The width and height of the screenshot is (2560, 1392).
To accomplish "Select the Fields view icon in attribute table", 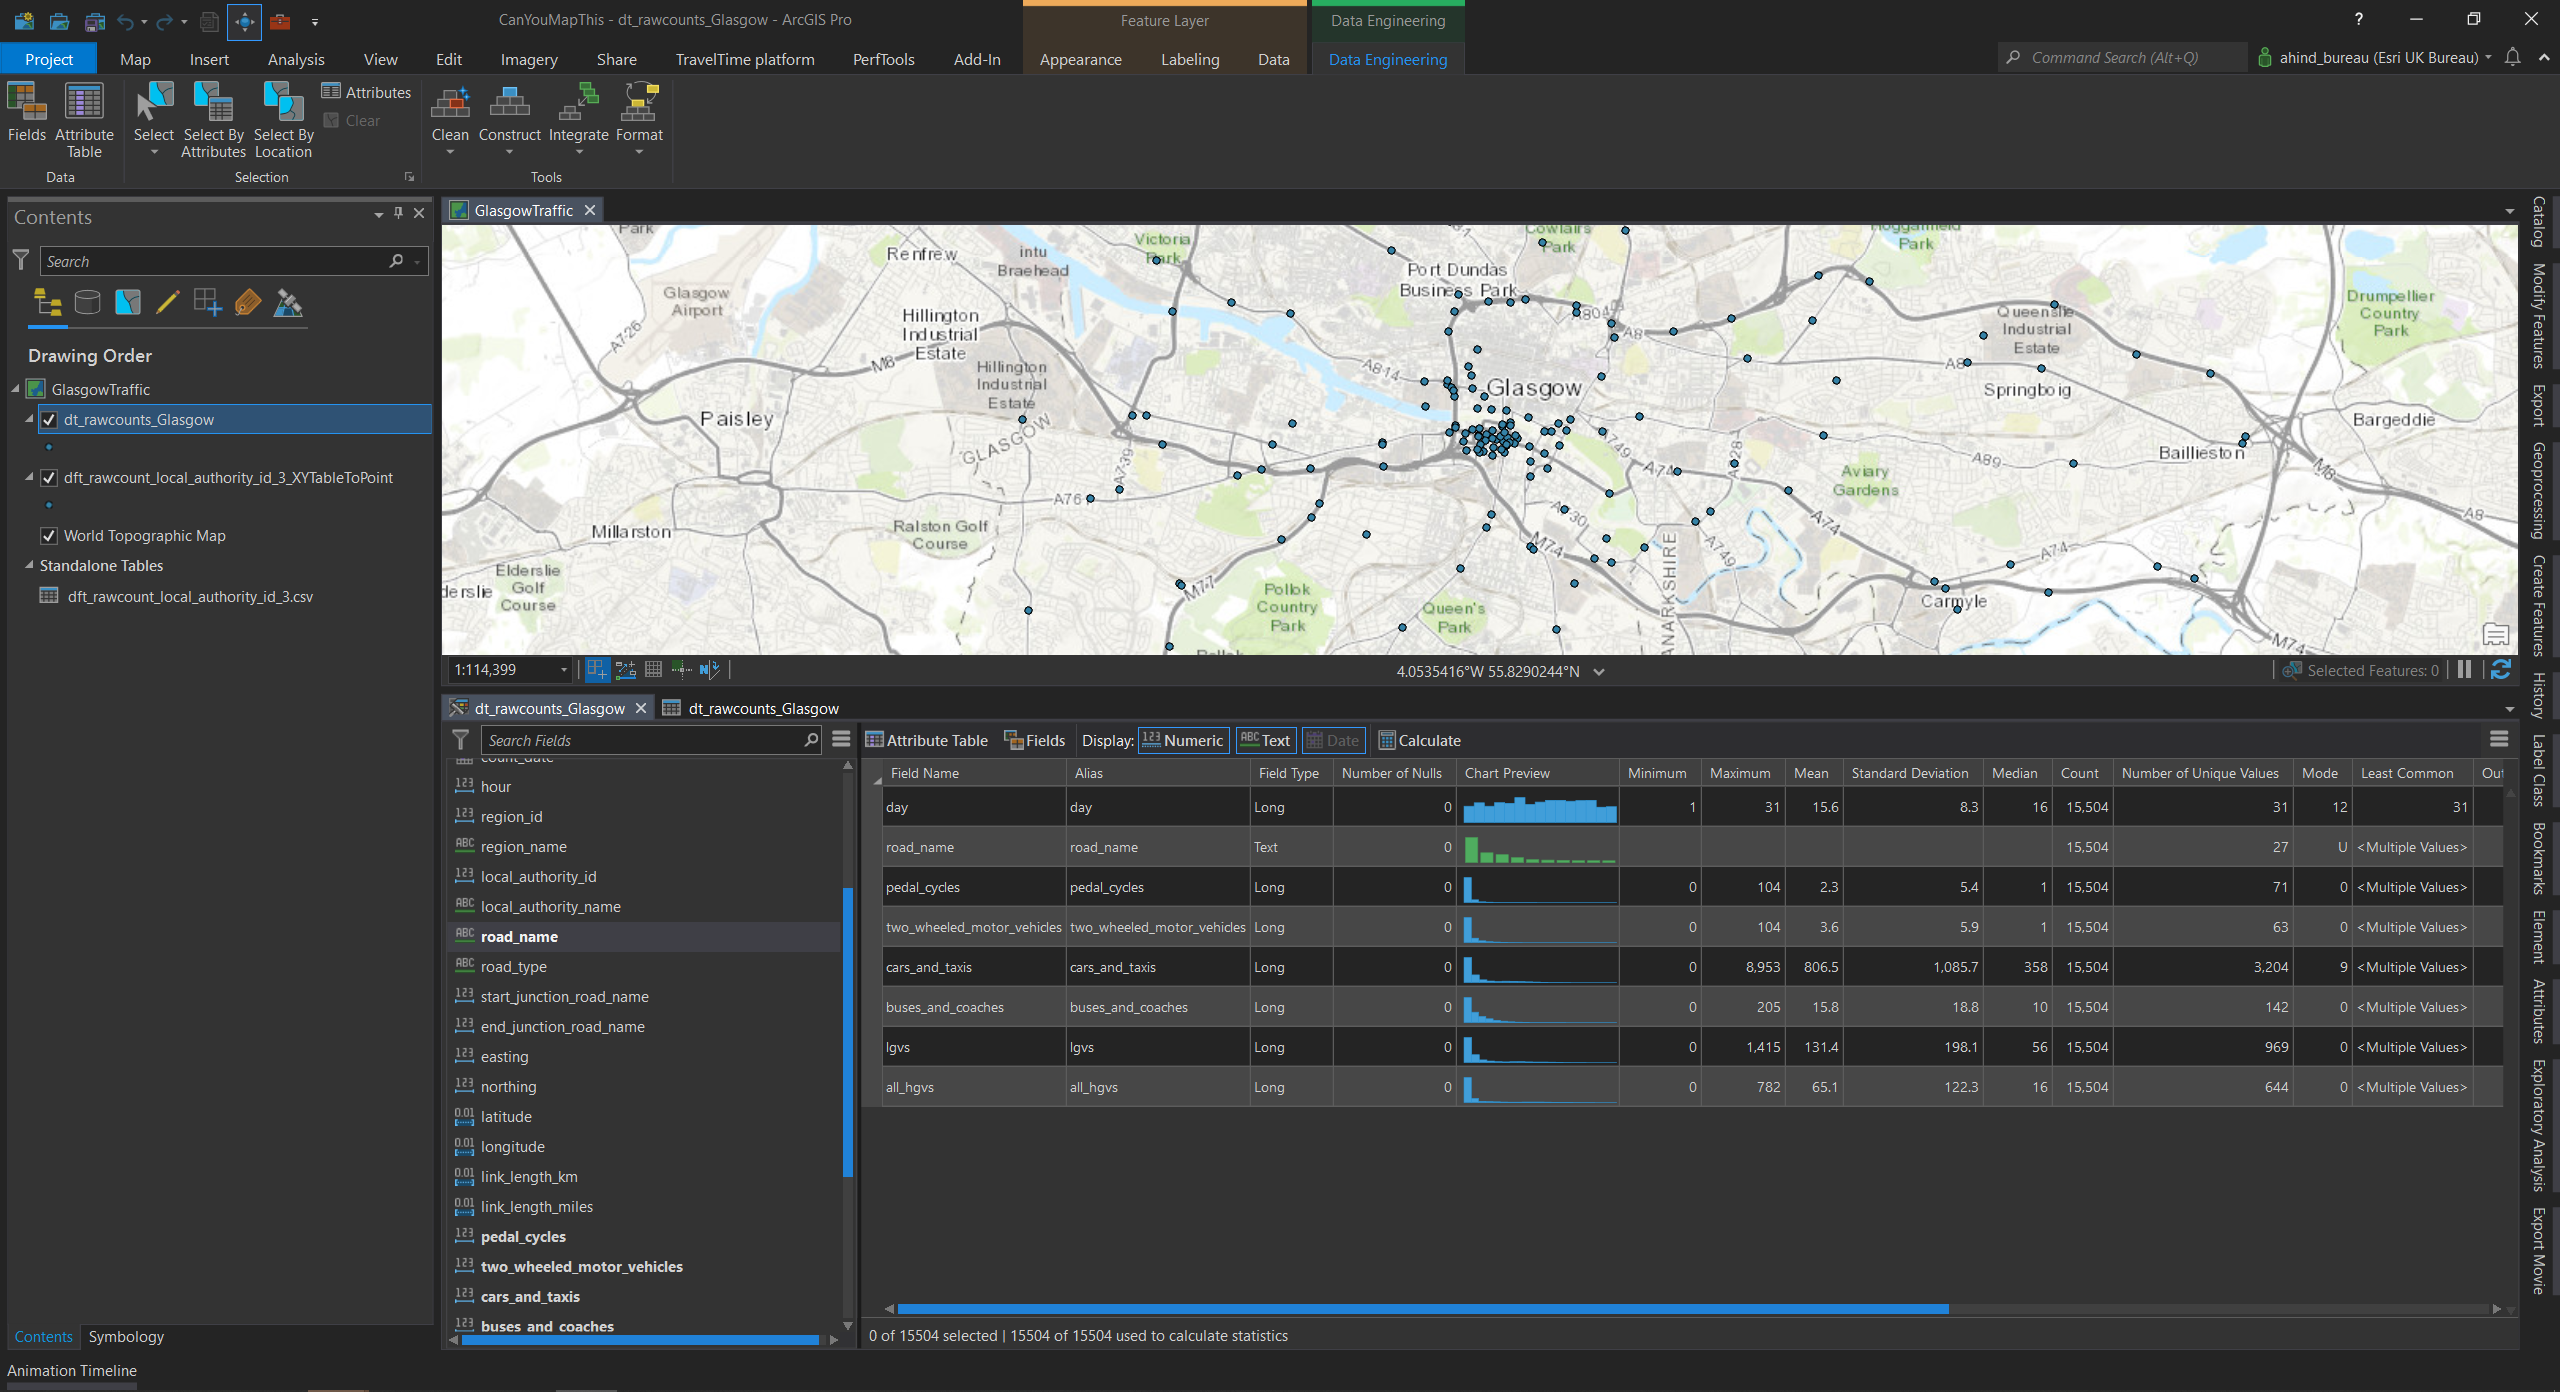I will [x=1037, y=741].
